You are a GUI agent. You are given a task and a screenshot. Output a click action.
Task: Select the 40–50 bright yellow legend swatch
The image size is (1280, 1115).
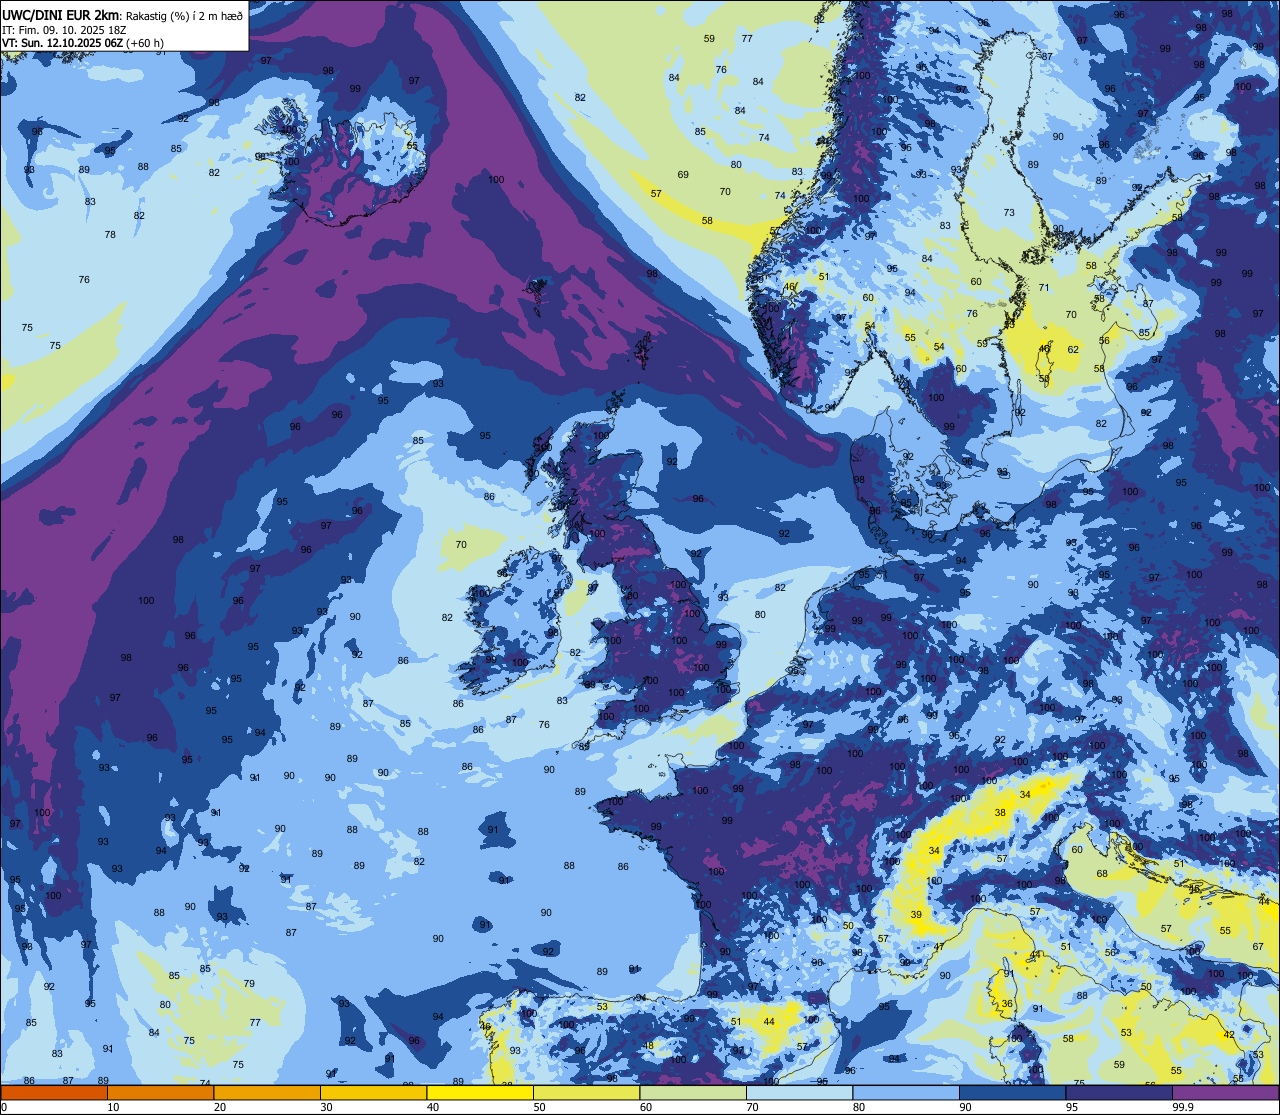pyautogui.click(x=480, y=1092)
